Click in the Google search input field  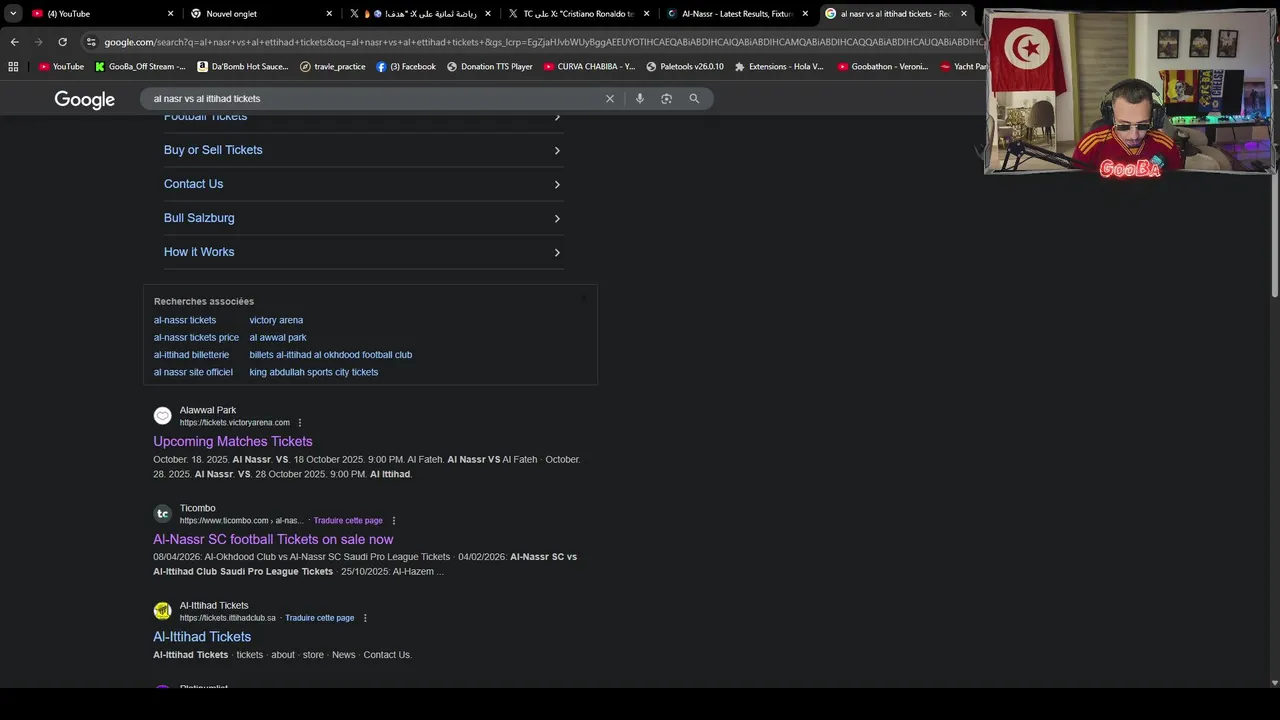[x=370, y=98]
